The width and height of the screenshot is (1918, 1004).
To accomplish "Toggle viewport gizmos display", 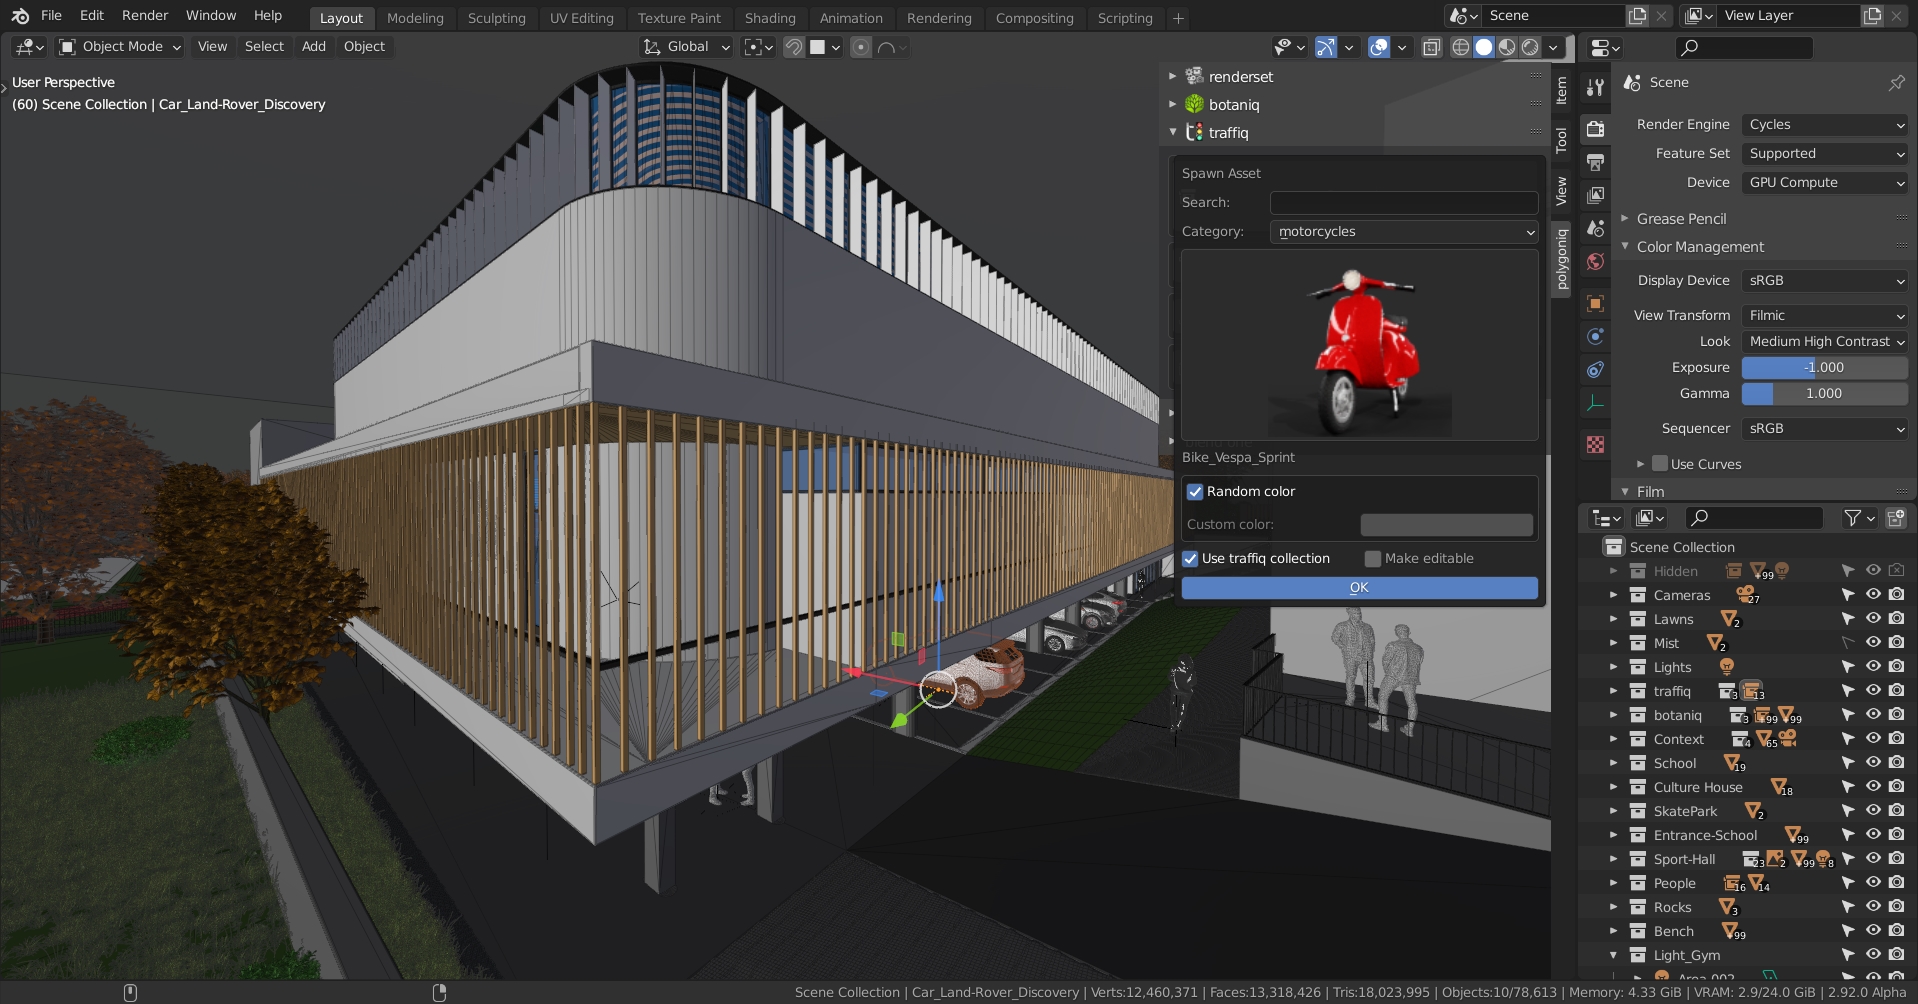I will (x=1326, y=47).
